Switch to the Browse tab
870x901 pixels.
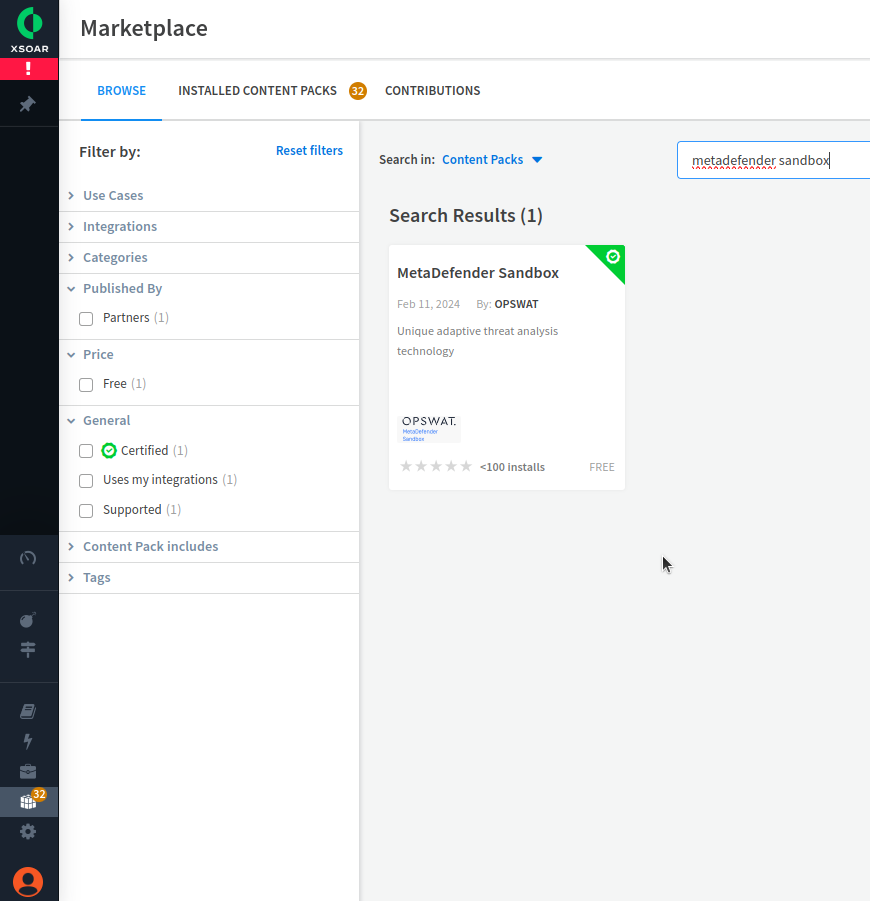121,91
